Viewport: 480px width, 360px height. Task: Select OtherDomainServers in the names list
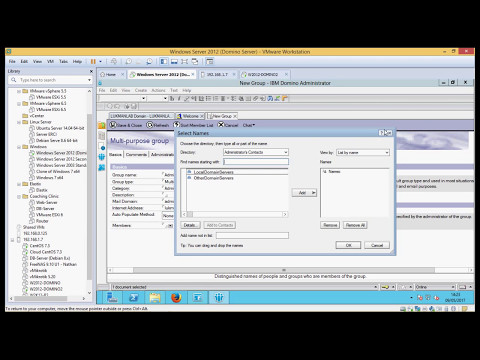pyautogui.click(x=213, y=178)
